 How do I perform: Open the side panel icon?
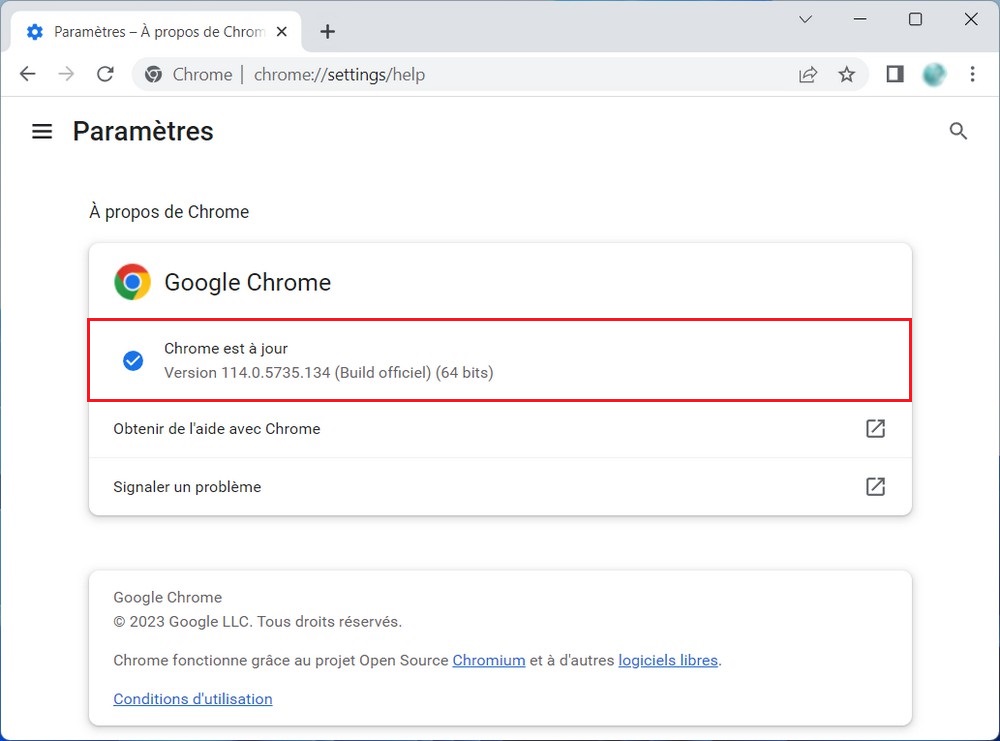click(895, 75)
